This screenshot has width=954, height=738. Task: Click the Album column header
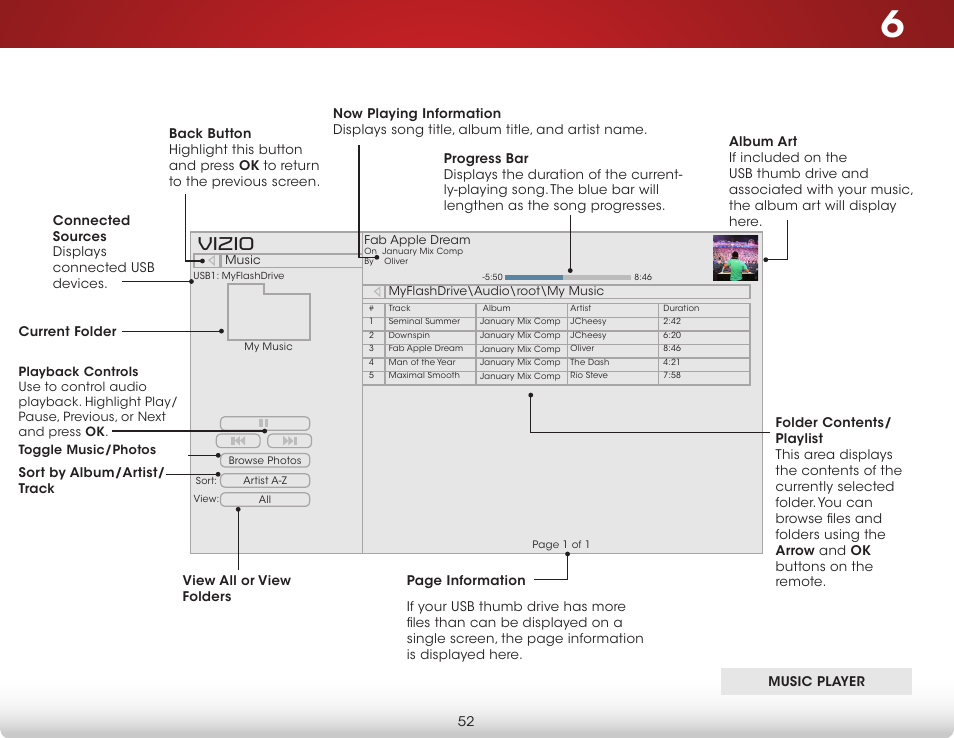(496, 308)
